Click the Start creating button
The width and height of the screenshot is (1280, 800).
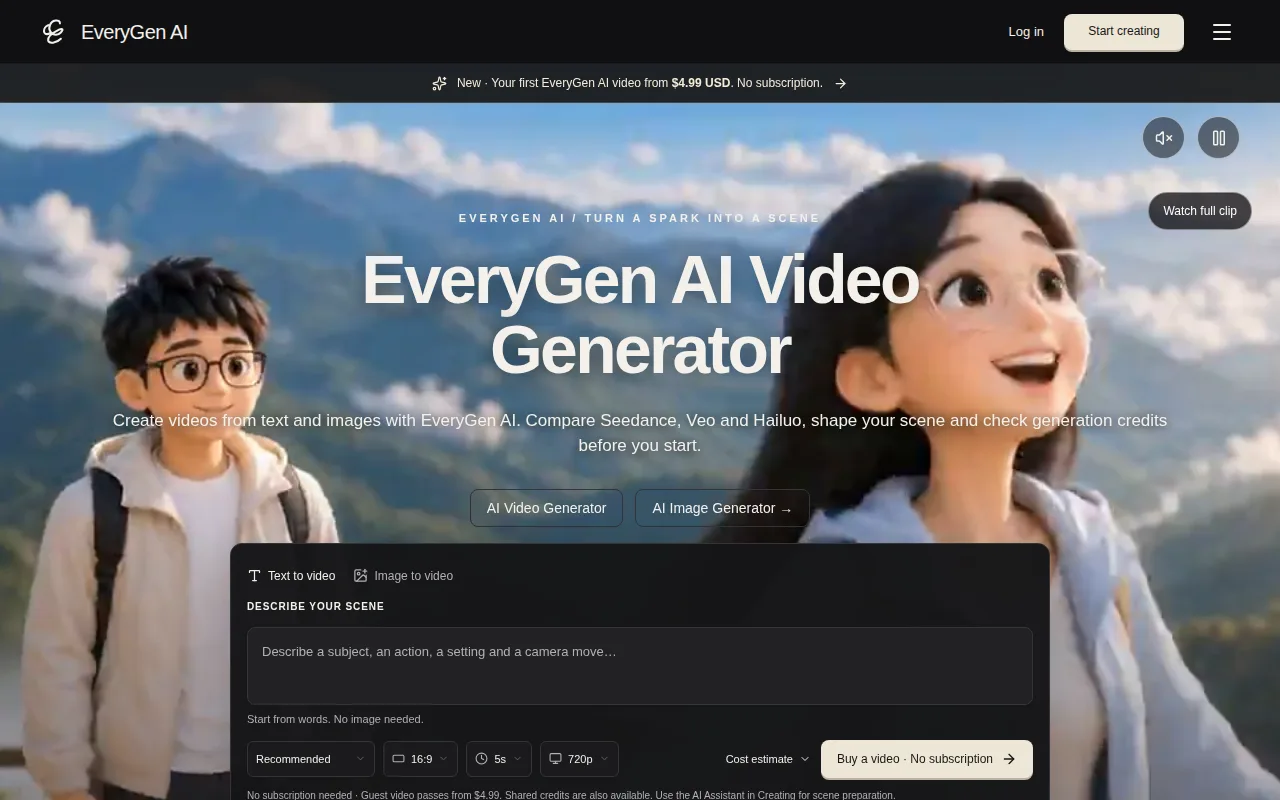pyautogui.click(x=1124, y=32)
